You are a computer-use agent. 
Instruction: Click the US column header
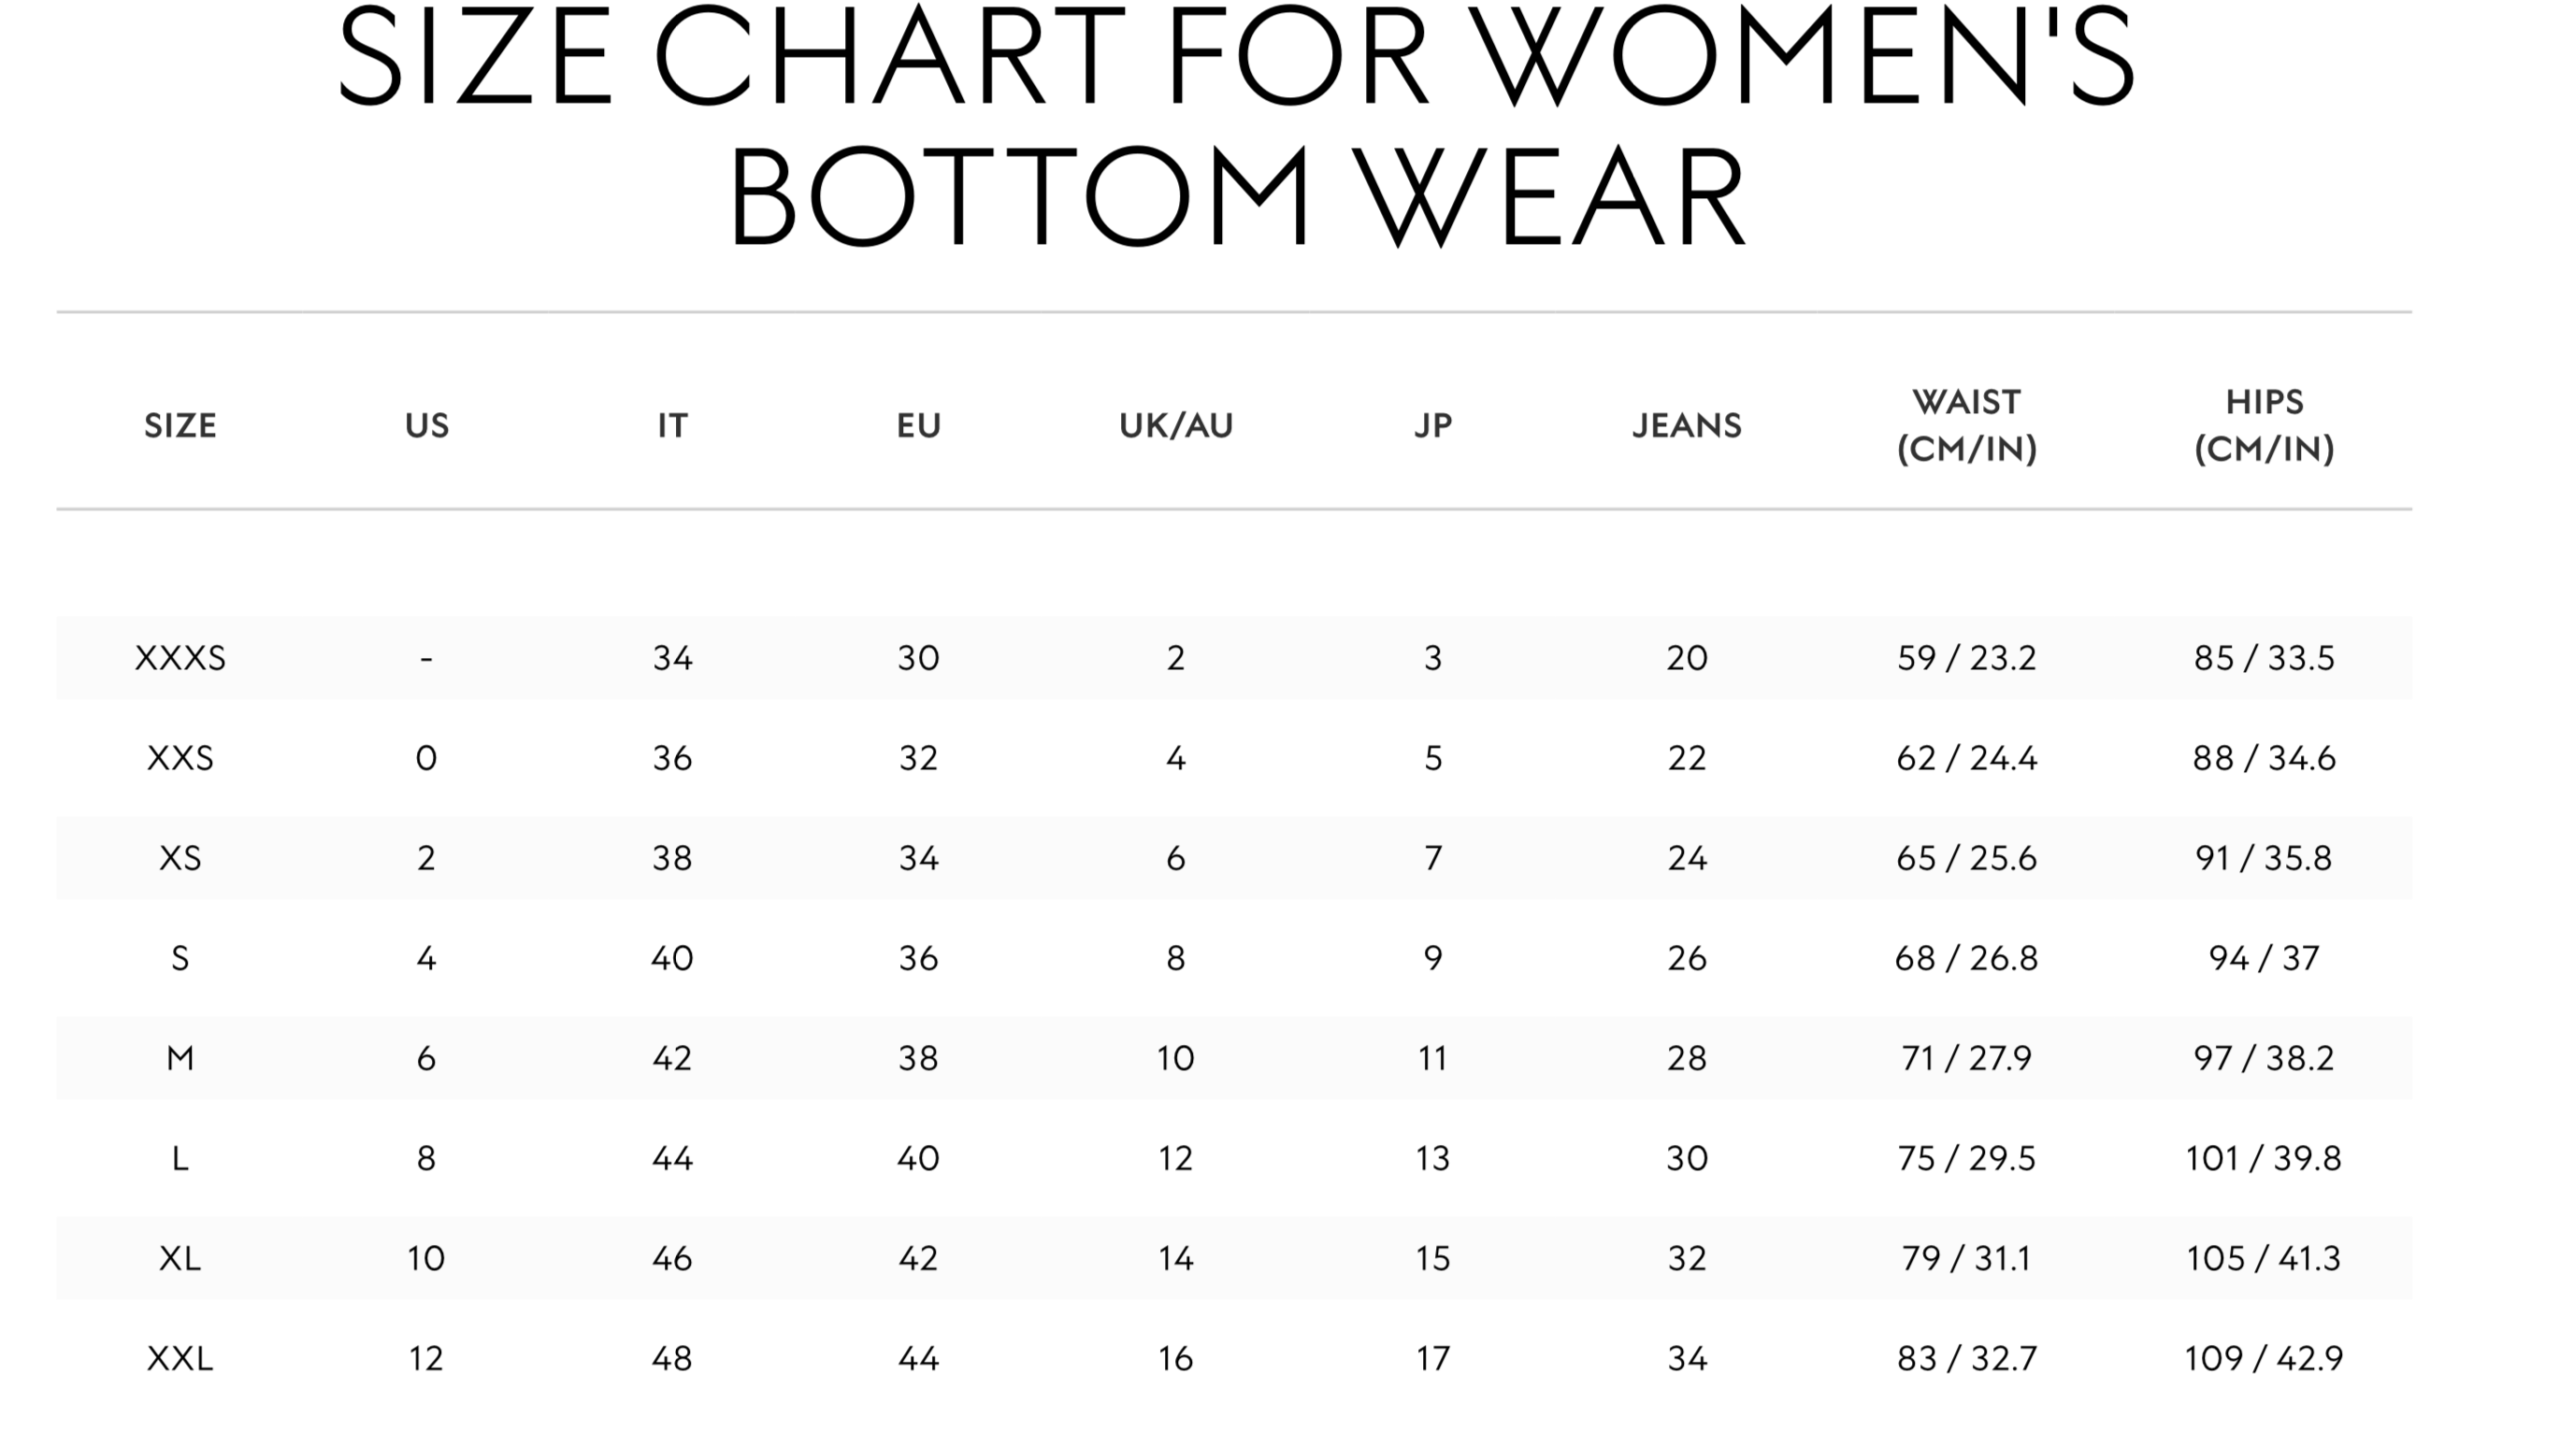tap(427, 426)
